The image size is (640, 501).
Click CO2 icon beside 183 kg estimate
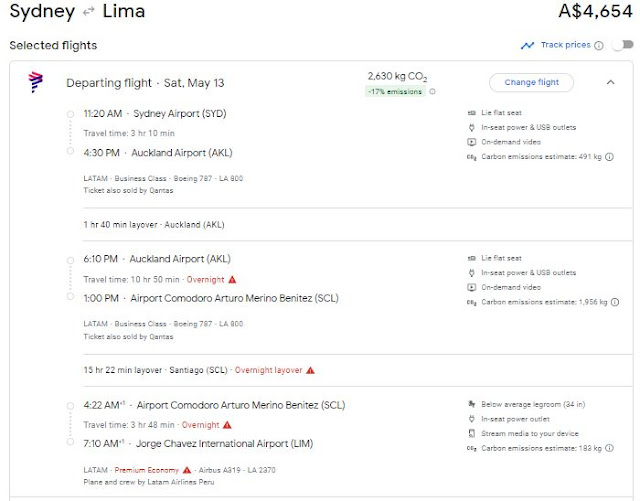[471, 448]
